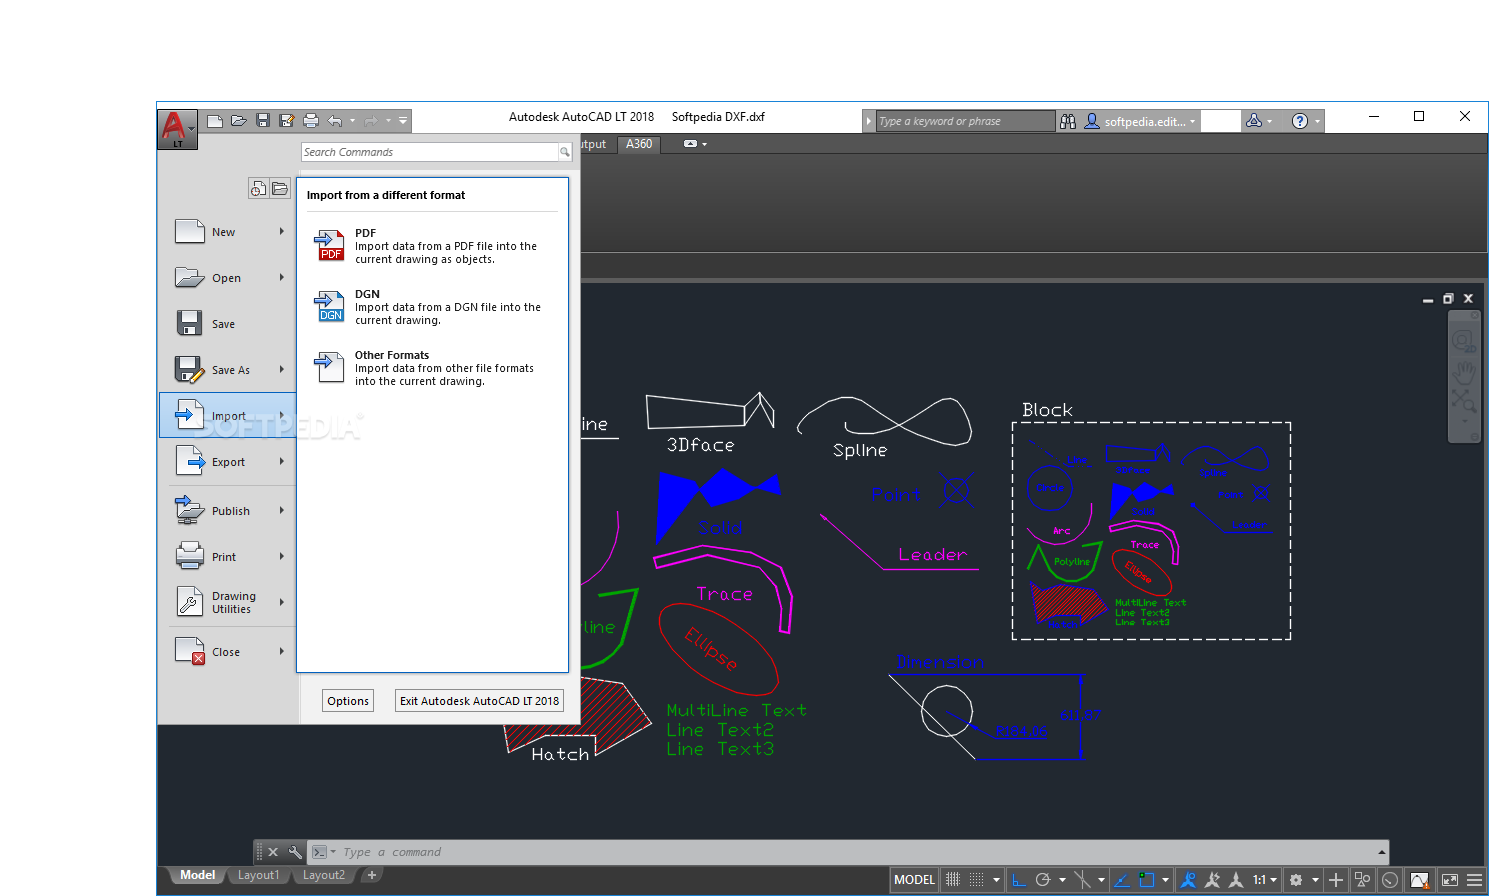Open the softpedia.edit... account dropdown
This screenshot has height=896, width=1489.
[1140, 121]
